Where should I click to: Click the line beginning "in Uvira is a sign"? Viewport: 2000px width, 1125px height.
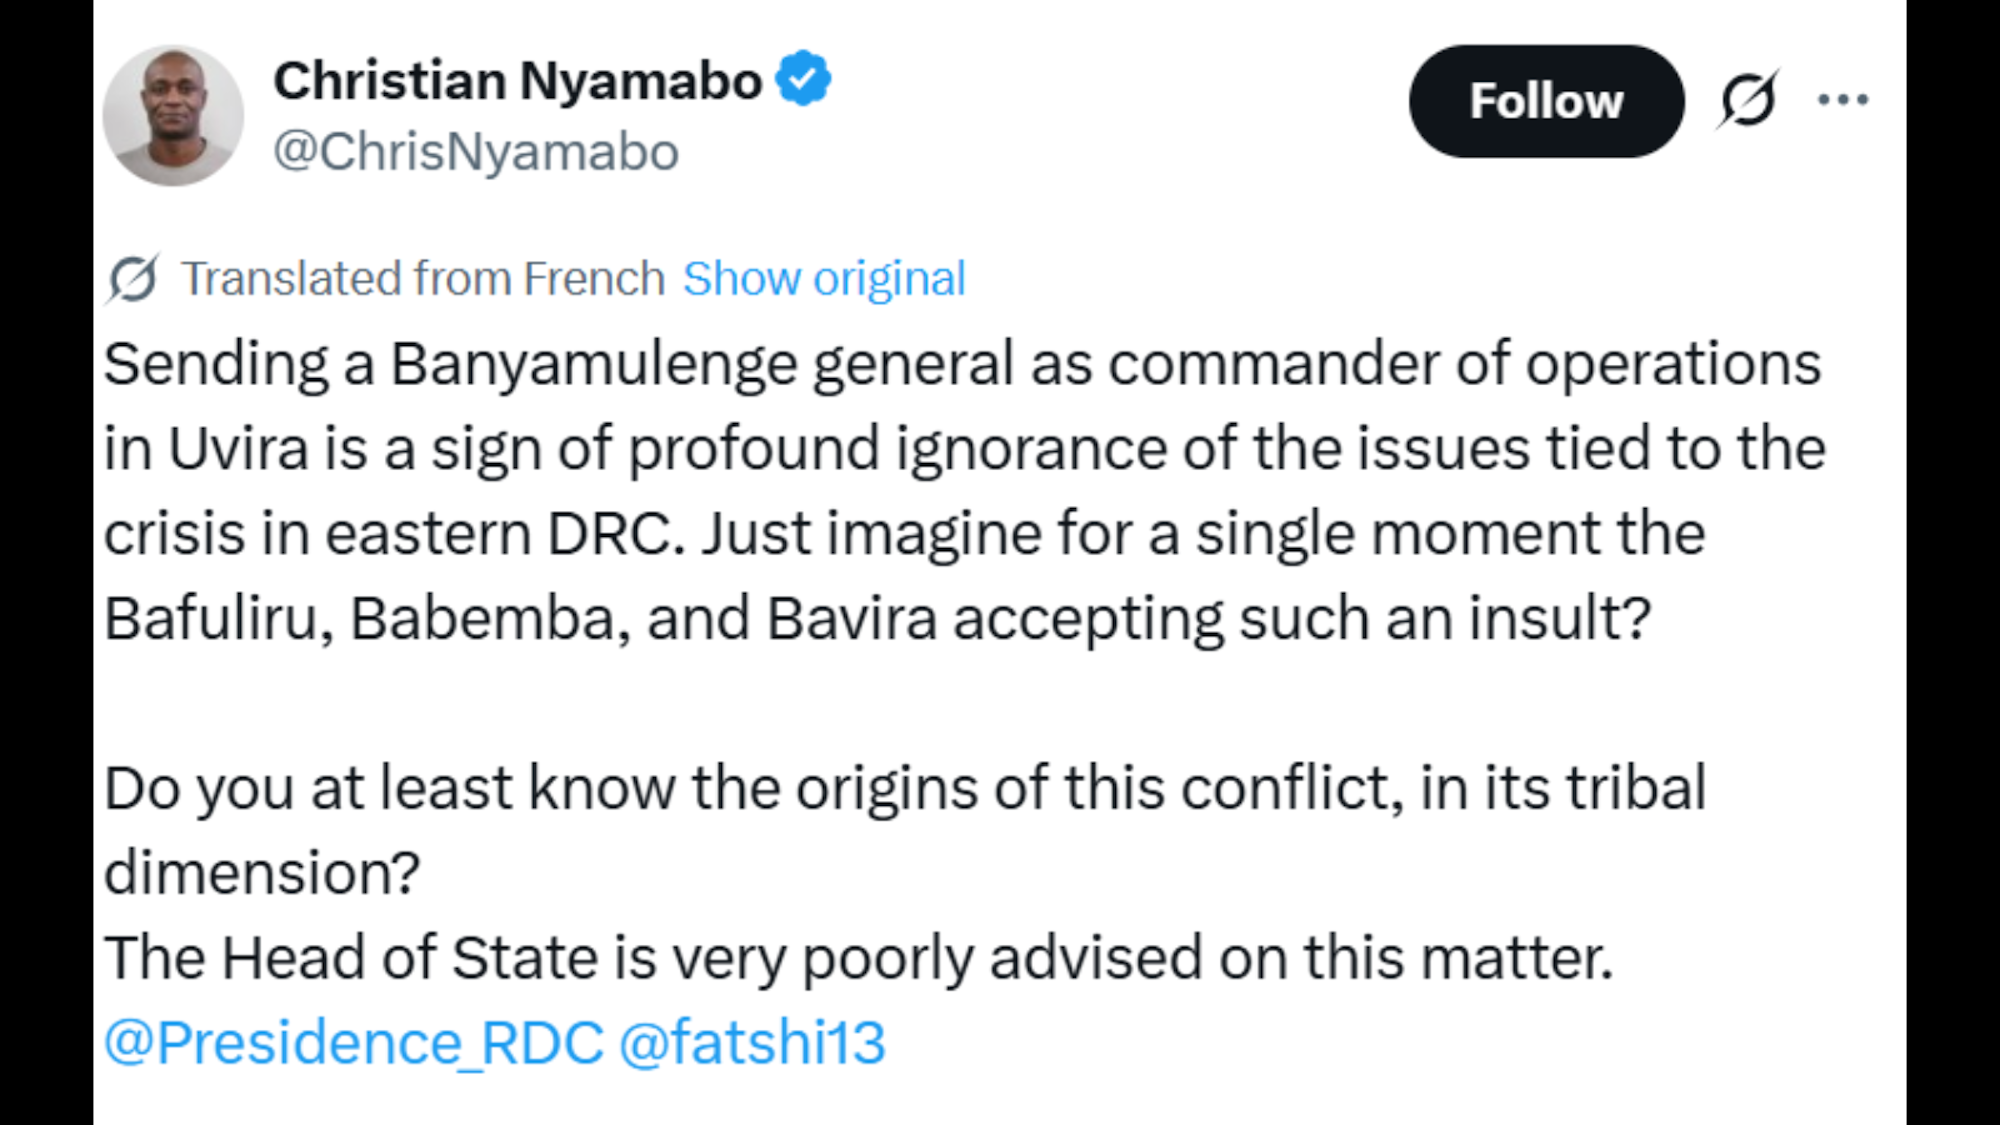964,448
